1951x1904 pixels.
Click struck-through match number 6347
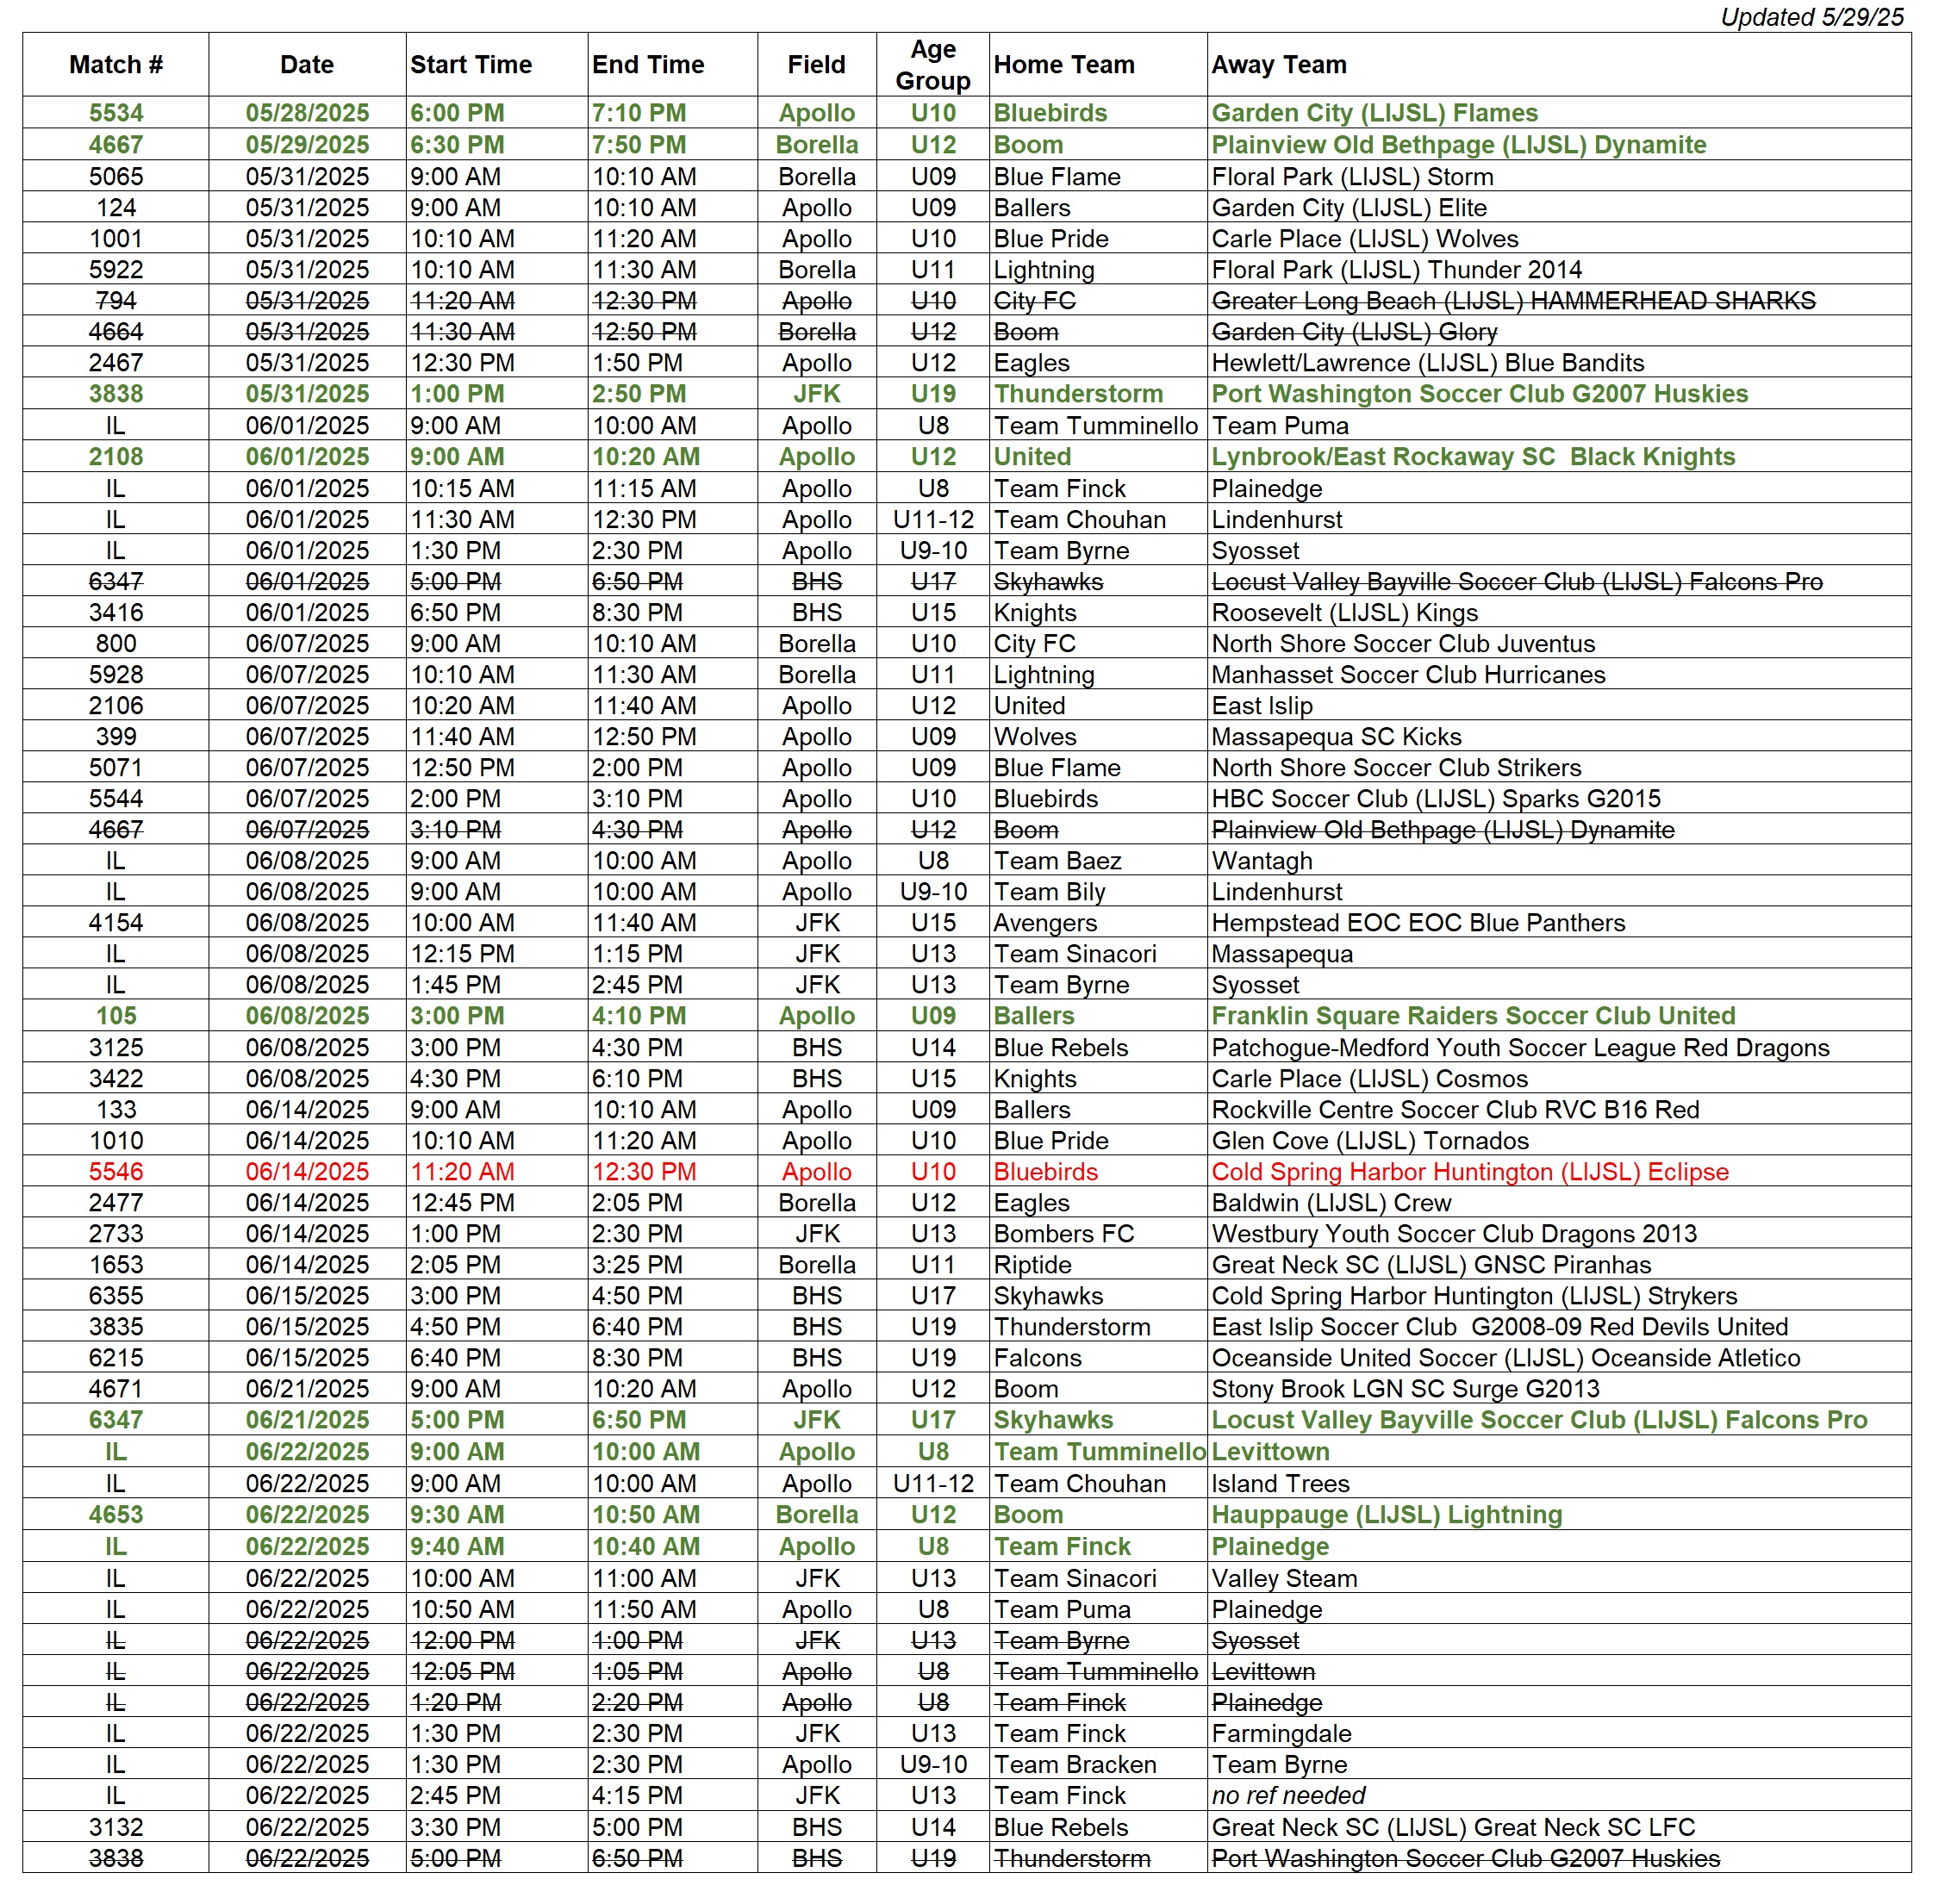pyautogui.click(x=116, y=582)
